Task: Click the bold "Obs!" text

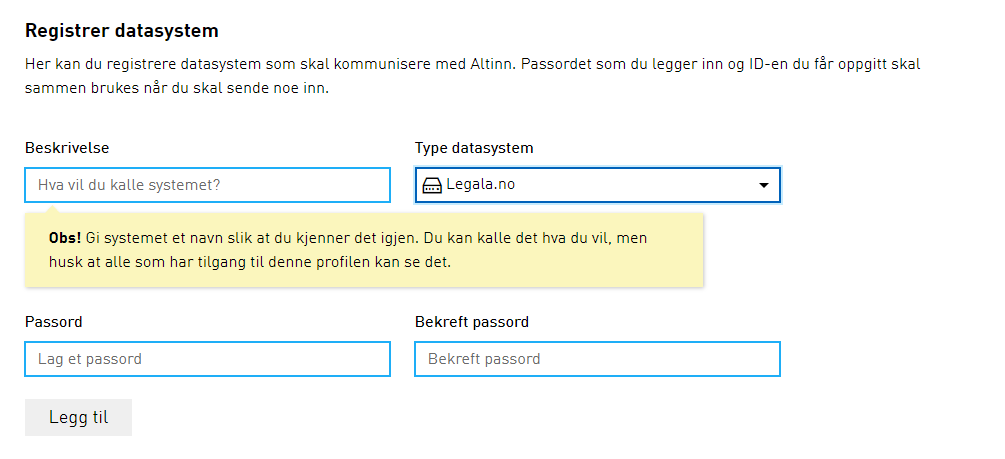Action: (x=65, y=240)
